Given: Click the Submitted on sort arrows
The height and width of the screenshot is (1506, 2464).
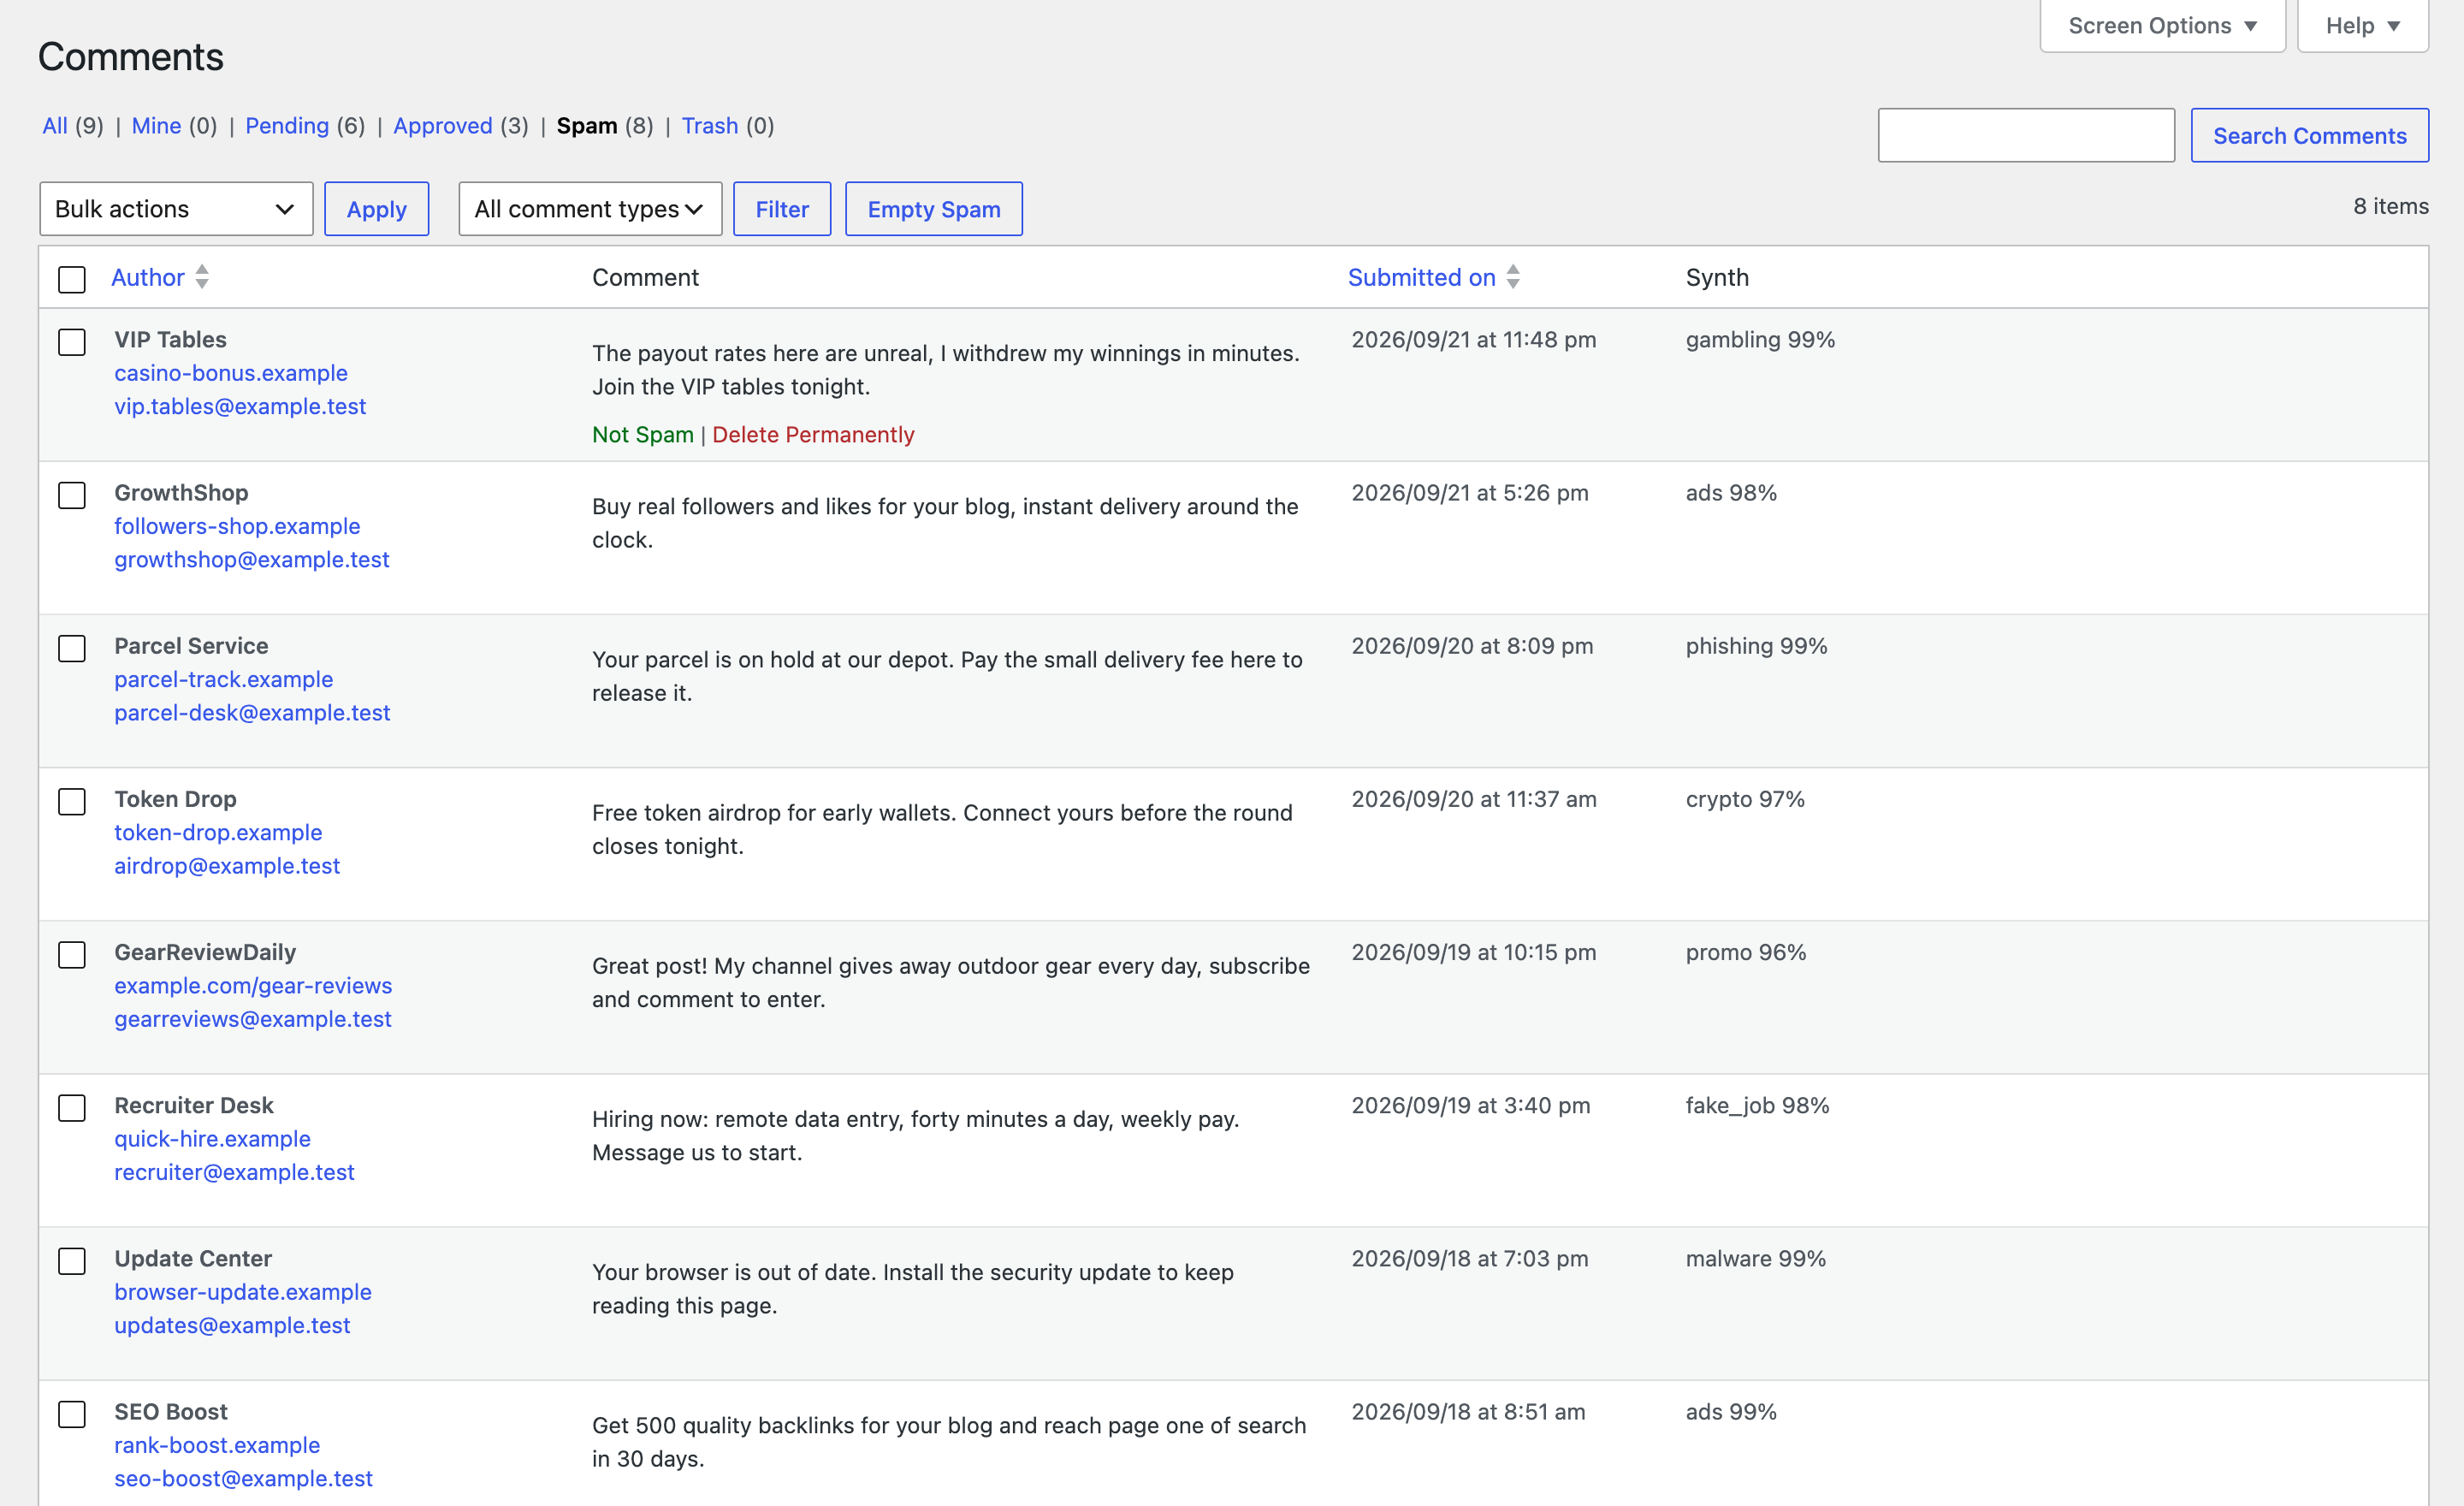Looking at the screenshot, I should click(1513, 277).
